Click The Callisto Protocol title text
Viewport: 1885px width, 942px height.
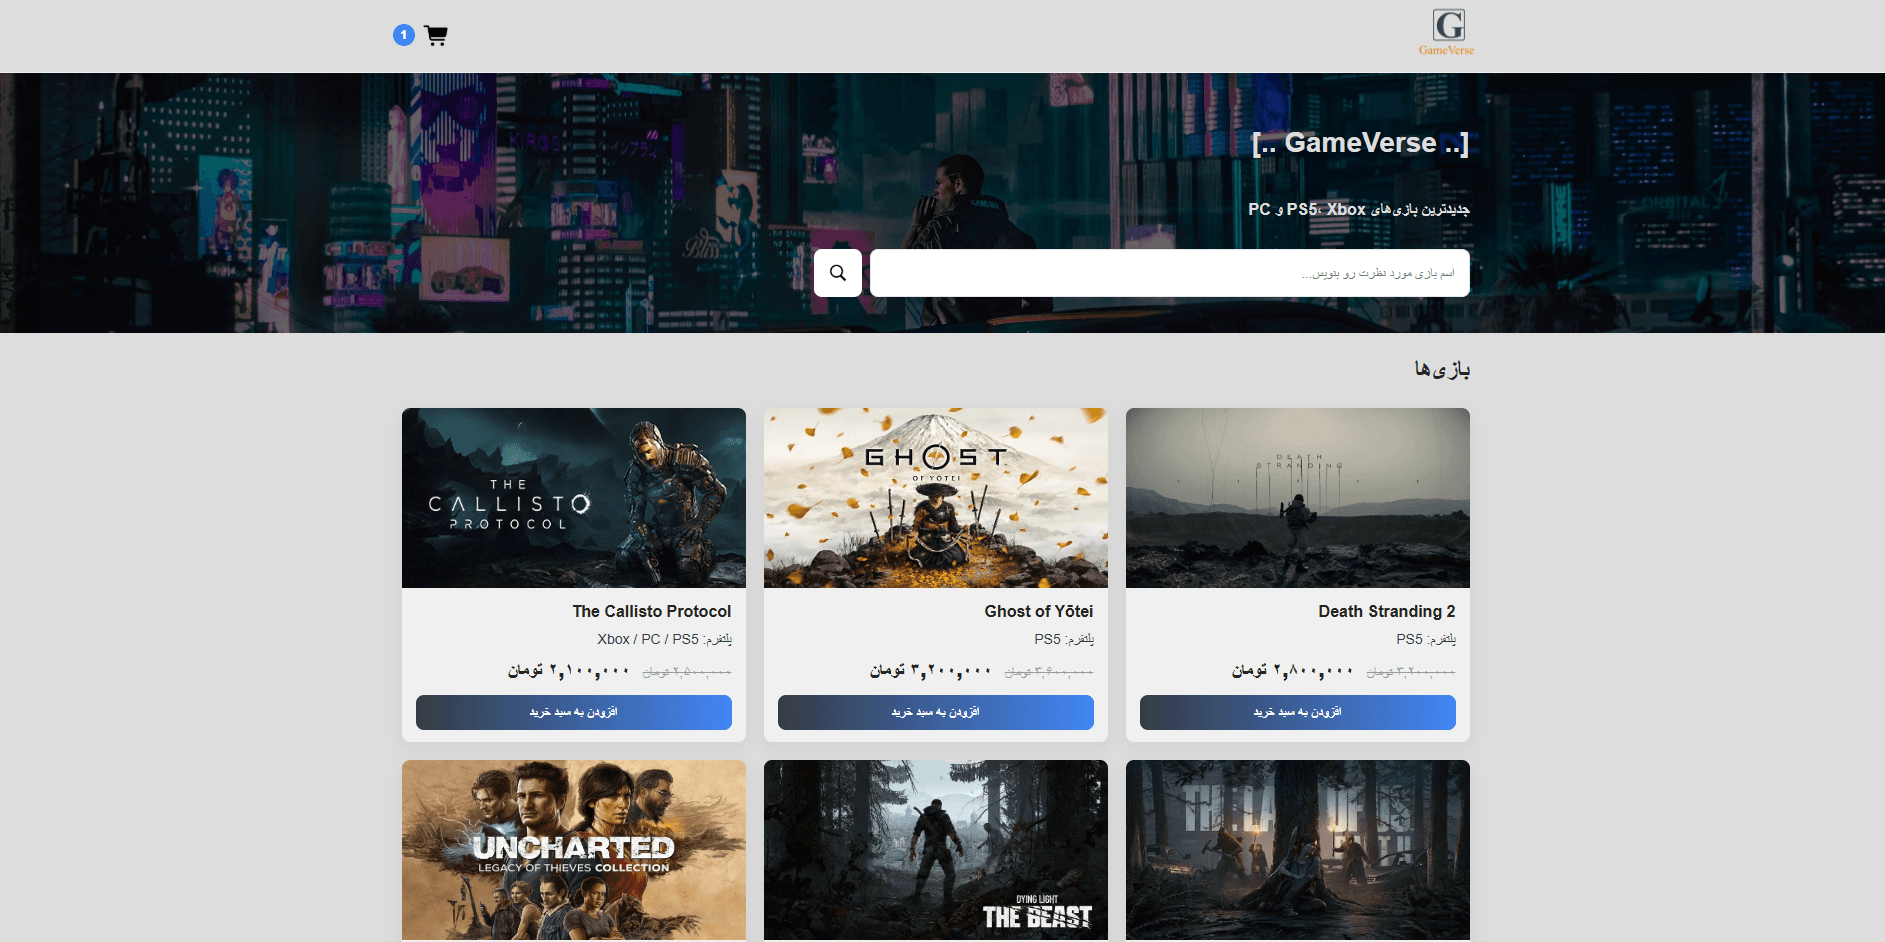(x=652, y=611)
